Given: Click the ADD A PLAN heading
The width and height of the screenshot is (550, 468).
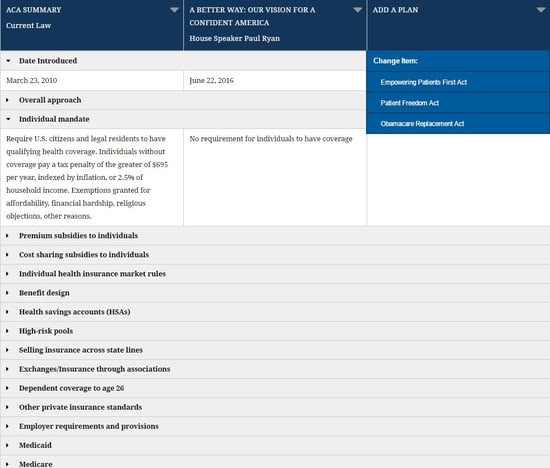Looking at the screenshot, I should 395,10.
